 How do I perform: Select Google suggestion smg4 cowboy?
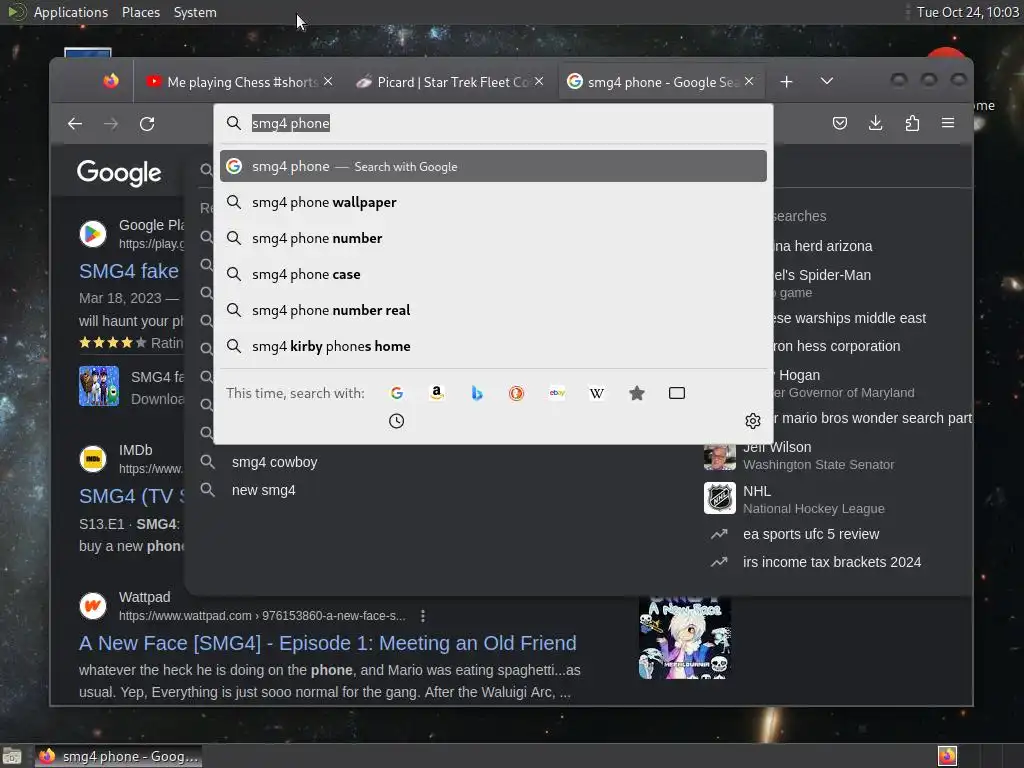coord(274,462)
